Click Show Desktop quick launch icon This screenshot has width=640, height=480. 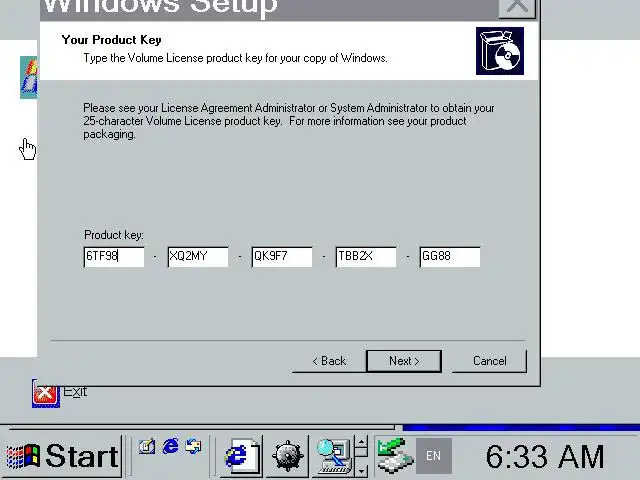pyautogui.click(x=147, y=447)
